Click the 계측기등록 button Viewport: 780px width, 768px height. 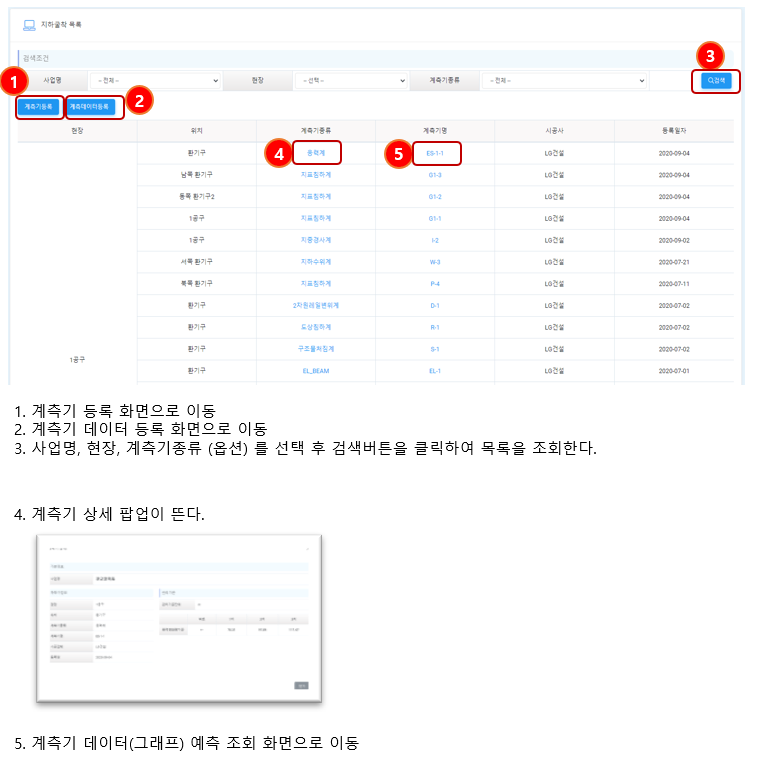(x=39, y=107)
